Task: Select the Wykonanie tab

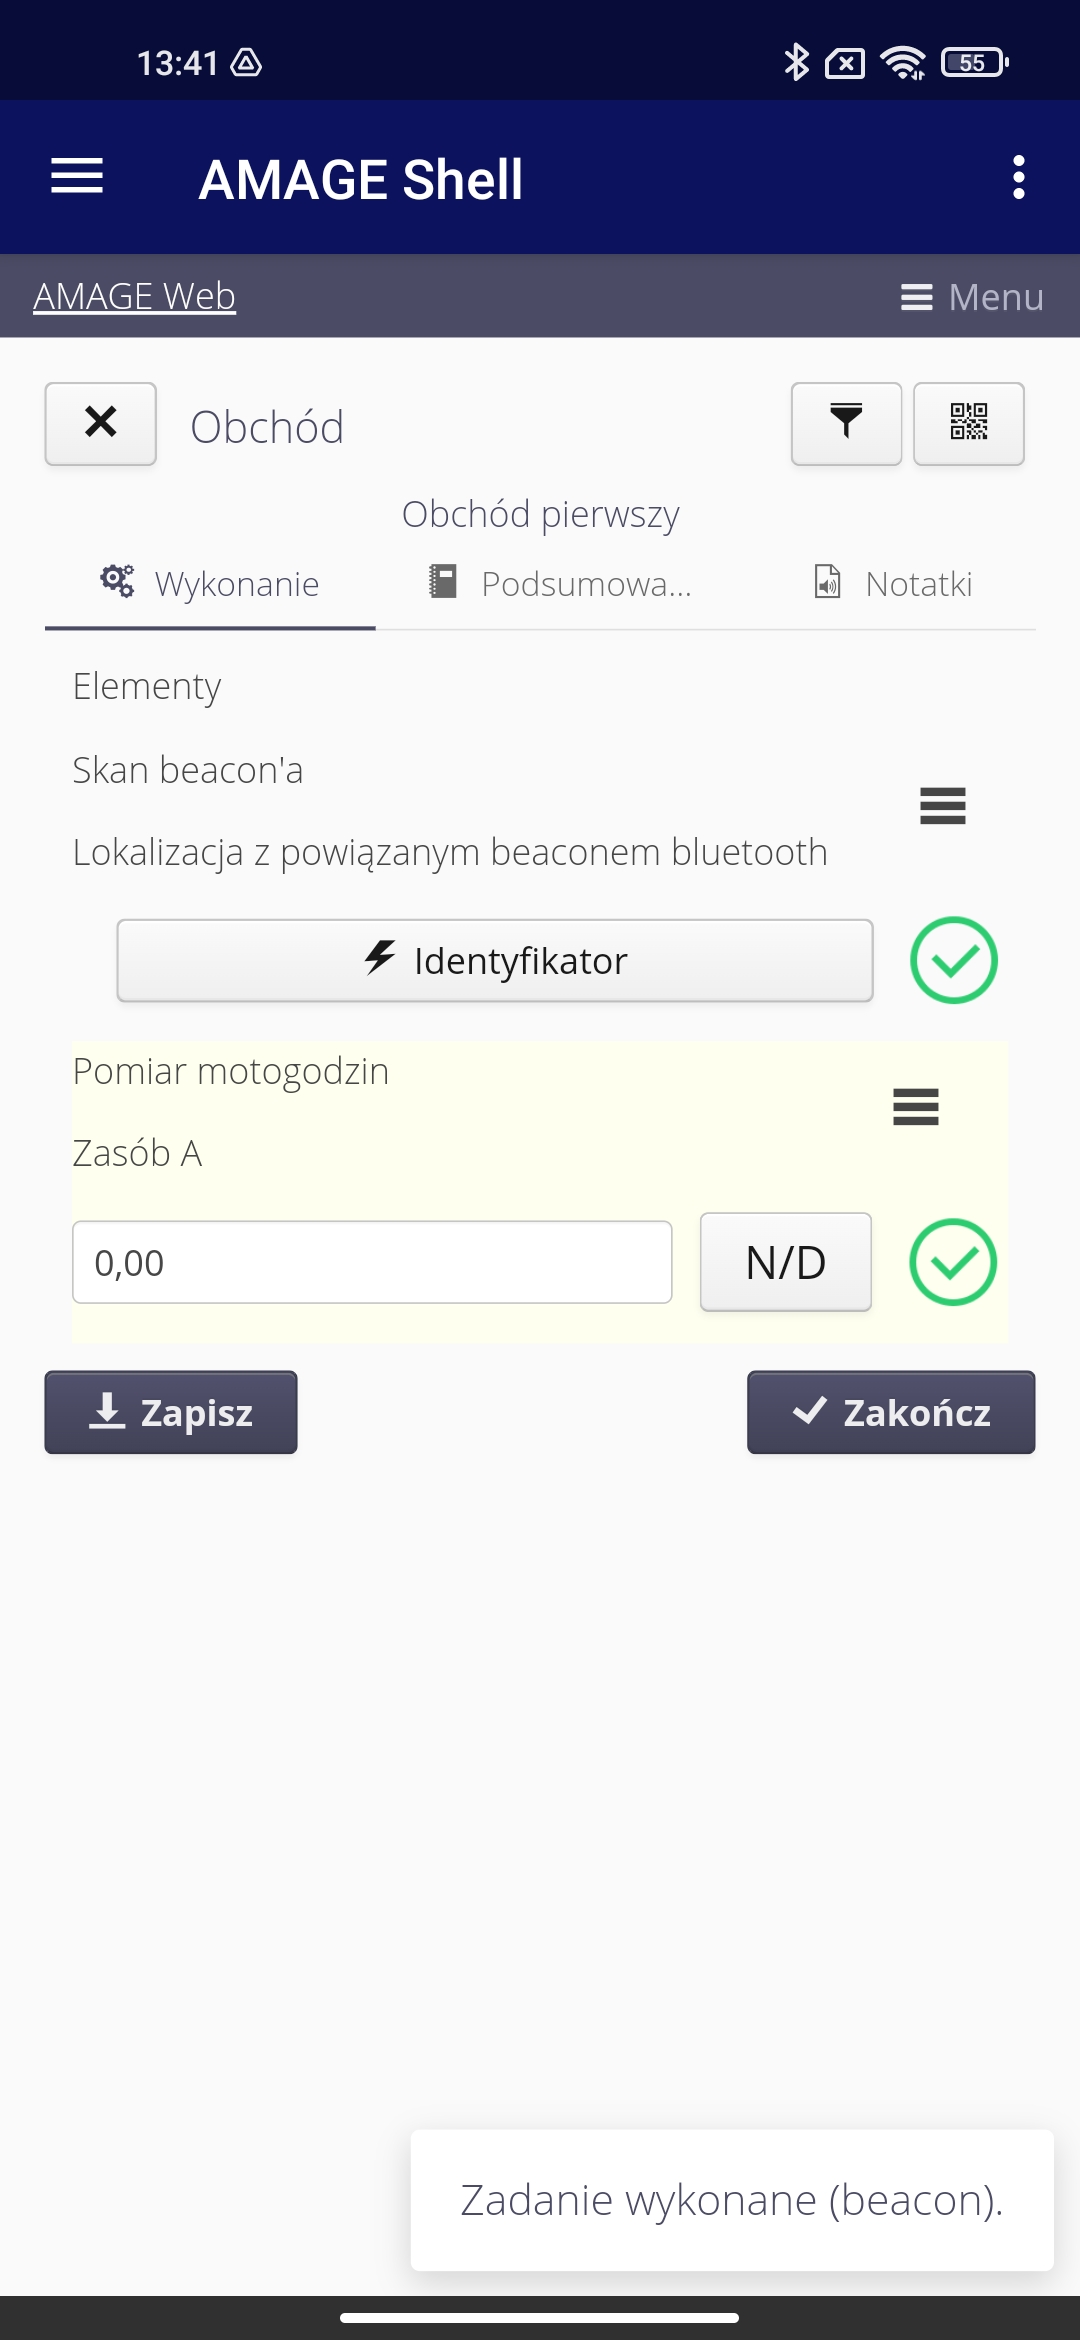Action: (210, 584)
